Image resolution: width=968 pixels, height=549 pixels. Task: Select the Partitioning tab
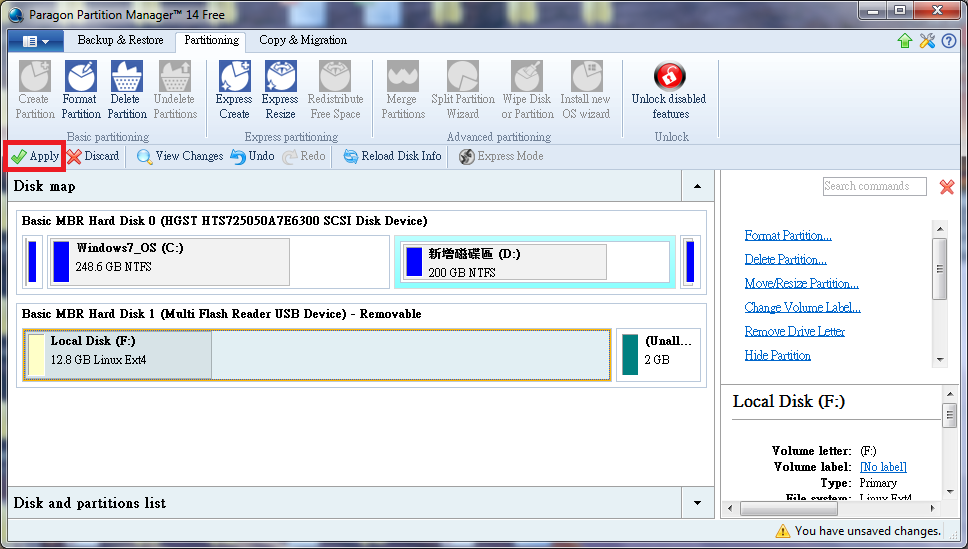[211, 40]
